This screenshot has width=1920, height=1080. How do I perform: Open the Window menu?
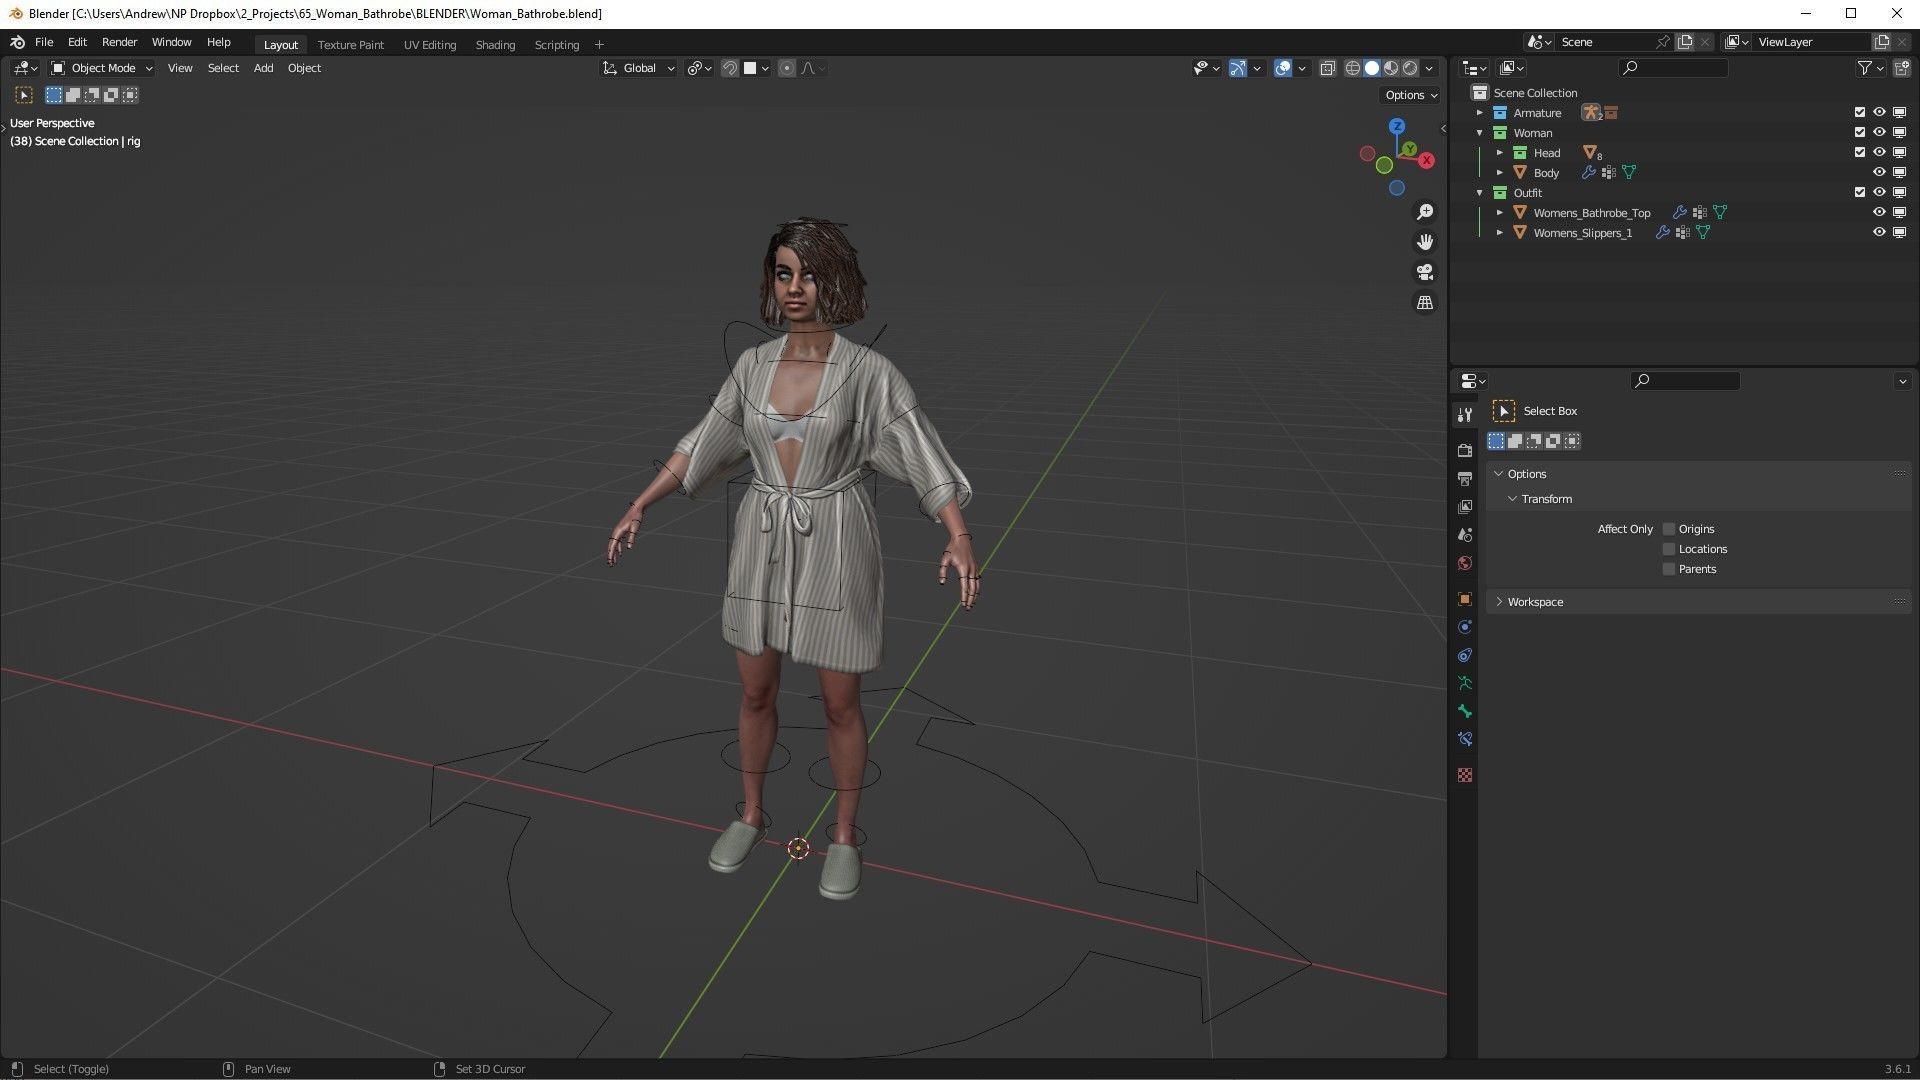pos(171,42)
